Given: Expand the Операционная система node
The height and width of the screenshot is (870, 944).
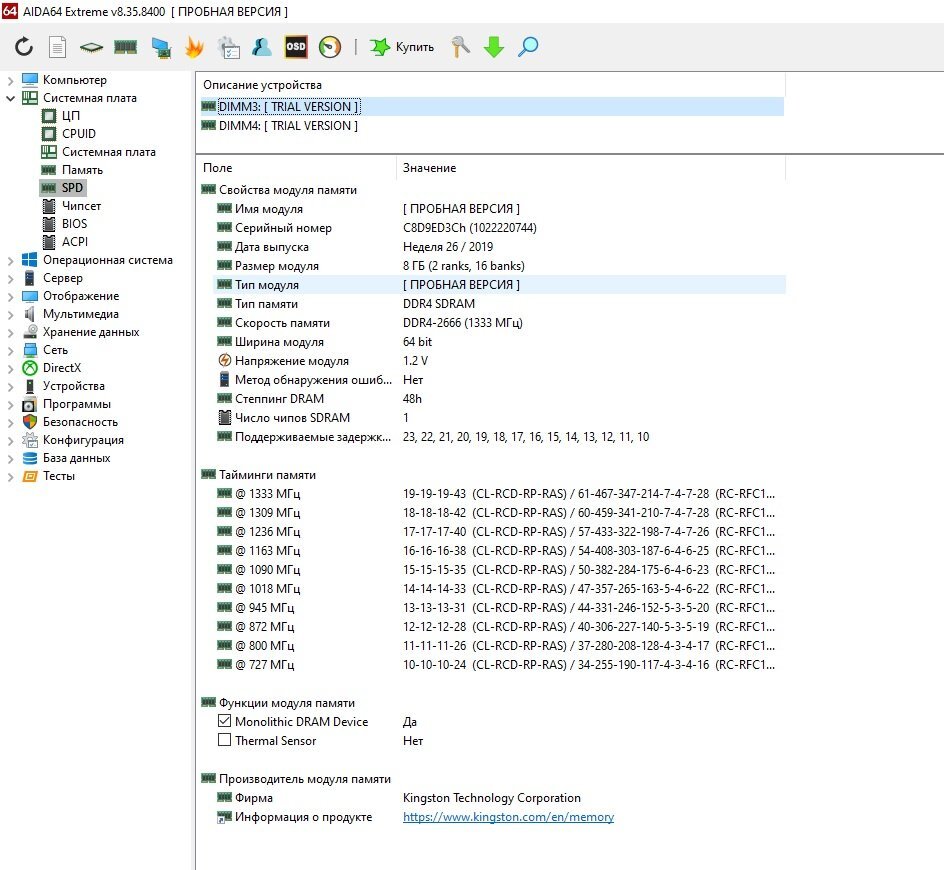Looking at the screenshot, I should pyautogui.click(x=10, y=261).
